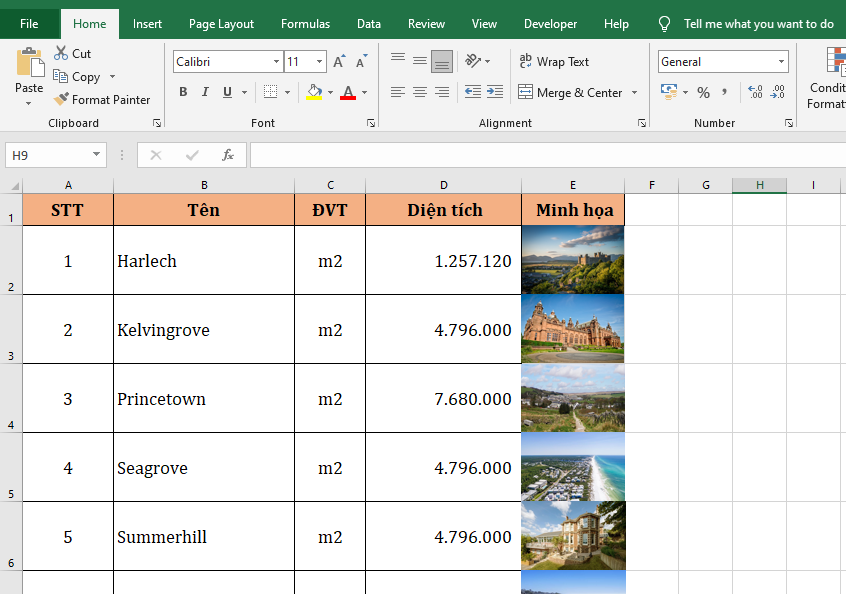846x594 pixels.
Task: Increase font size with the large A icon
Action: click(339, 62)
